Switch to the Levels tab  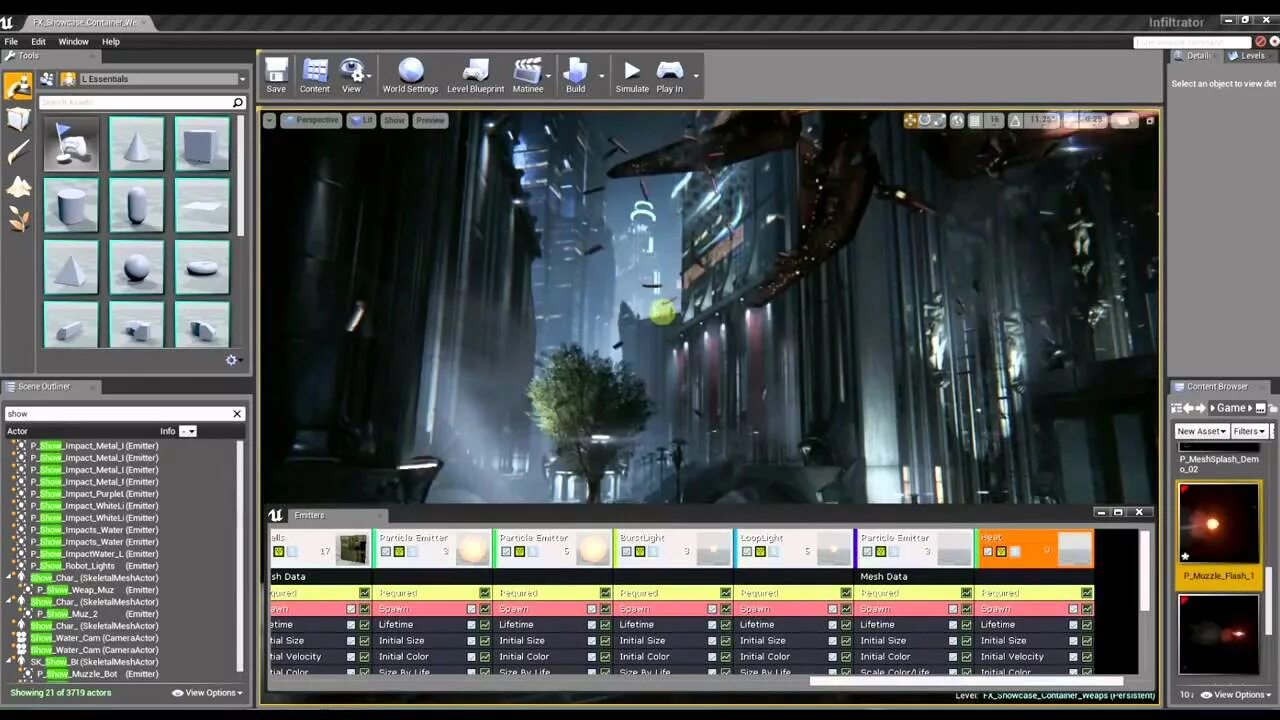pyautogui.click(x=1246, y=56)
